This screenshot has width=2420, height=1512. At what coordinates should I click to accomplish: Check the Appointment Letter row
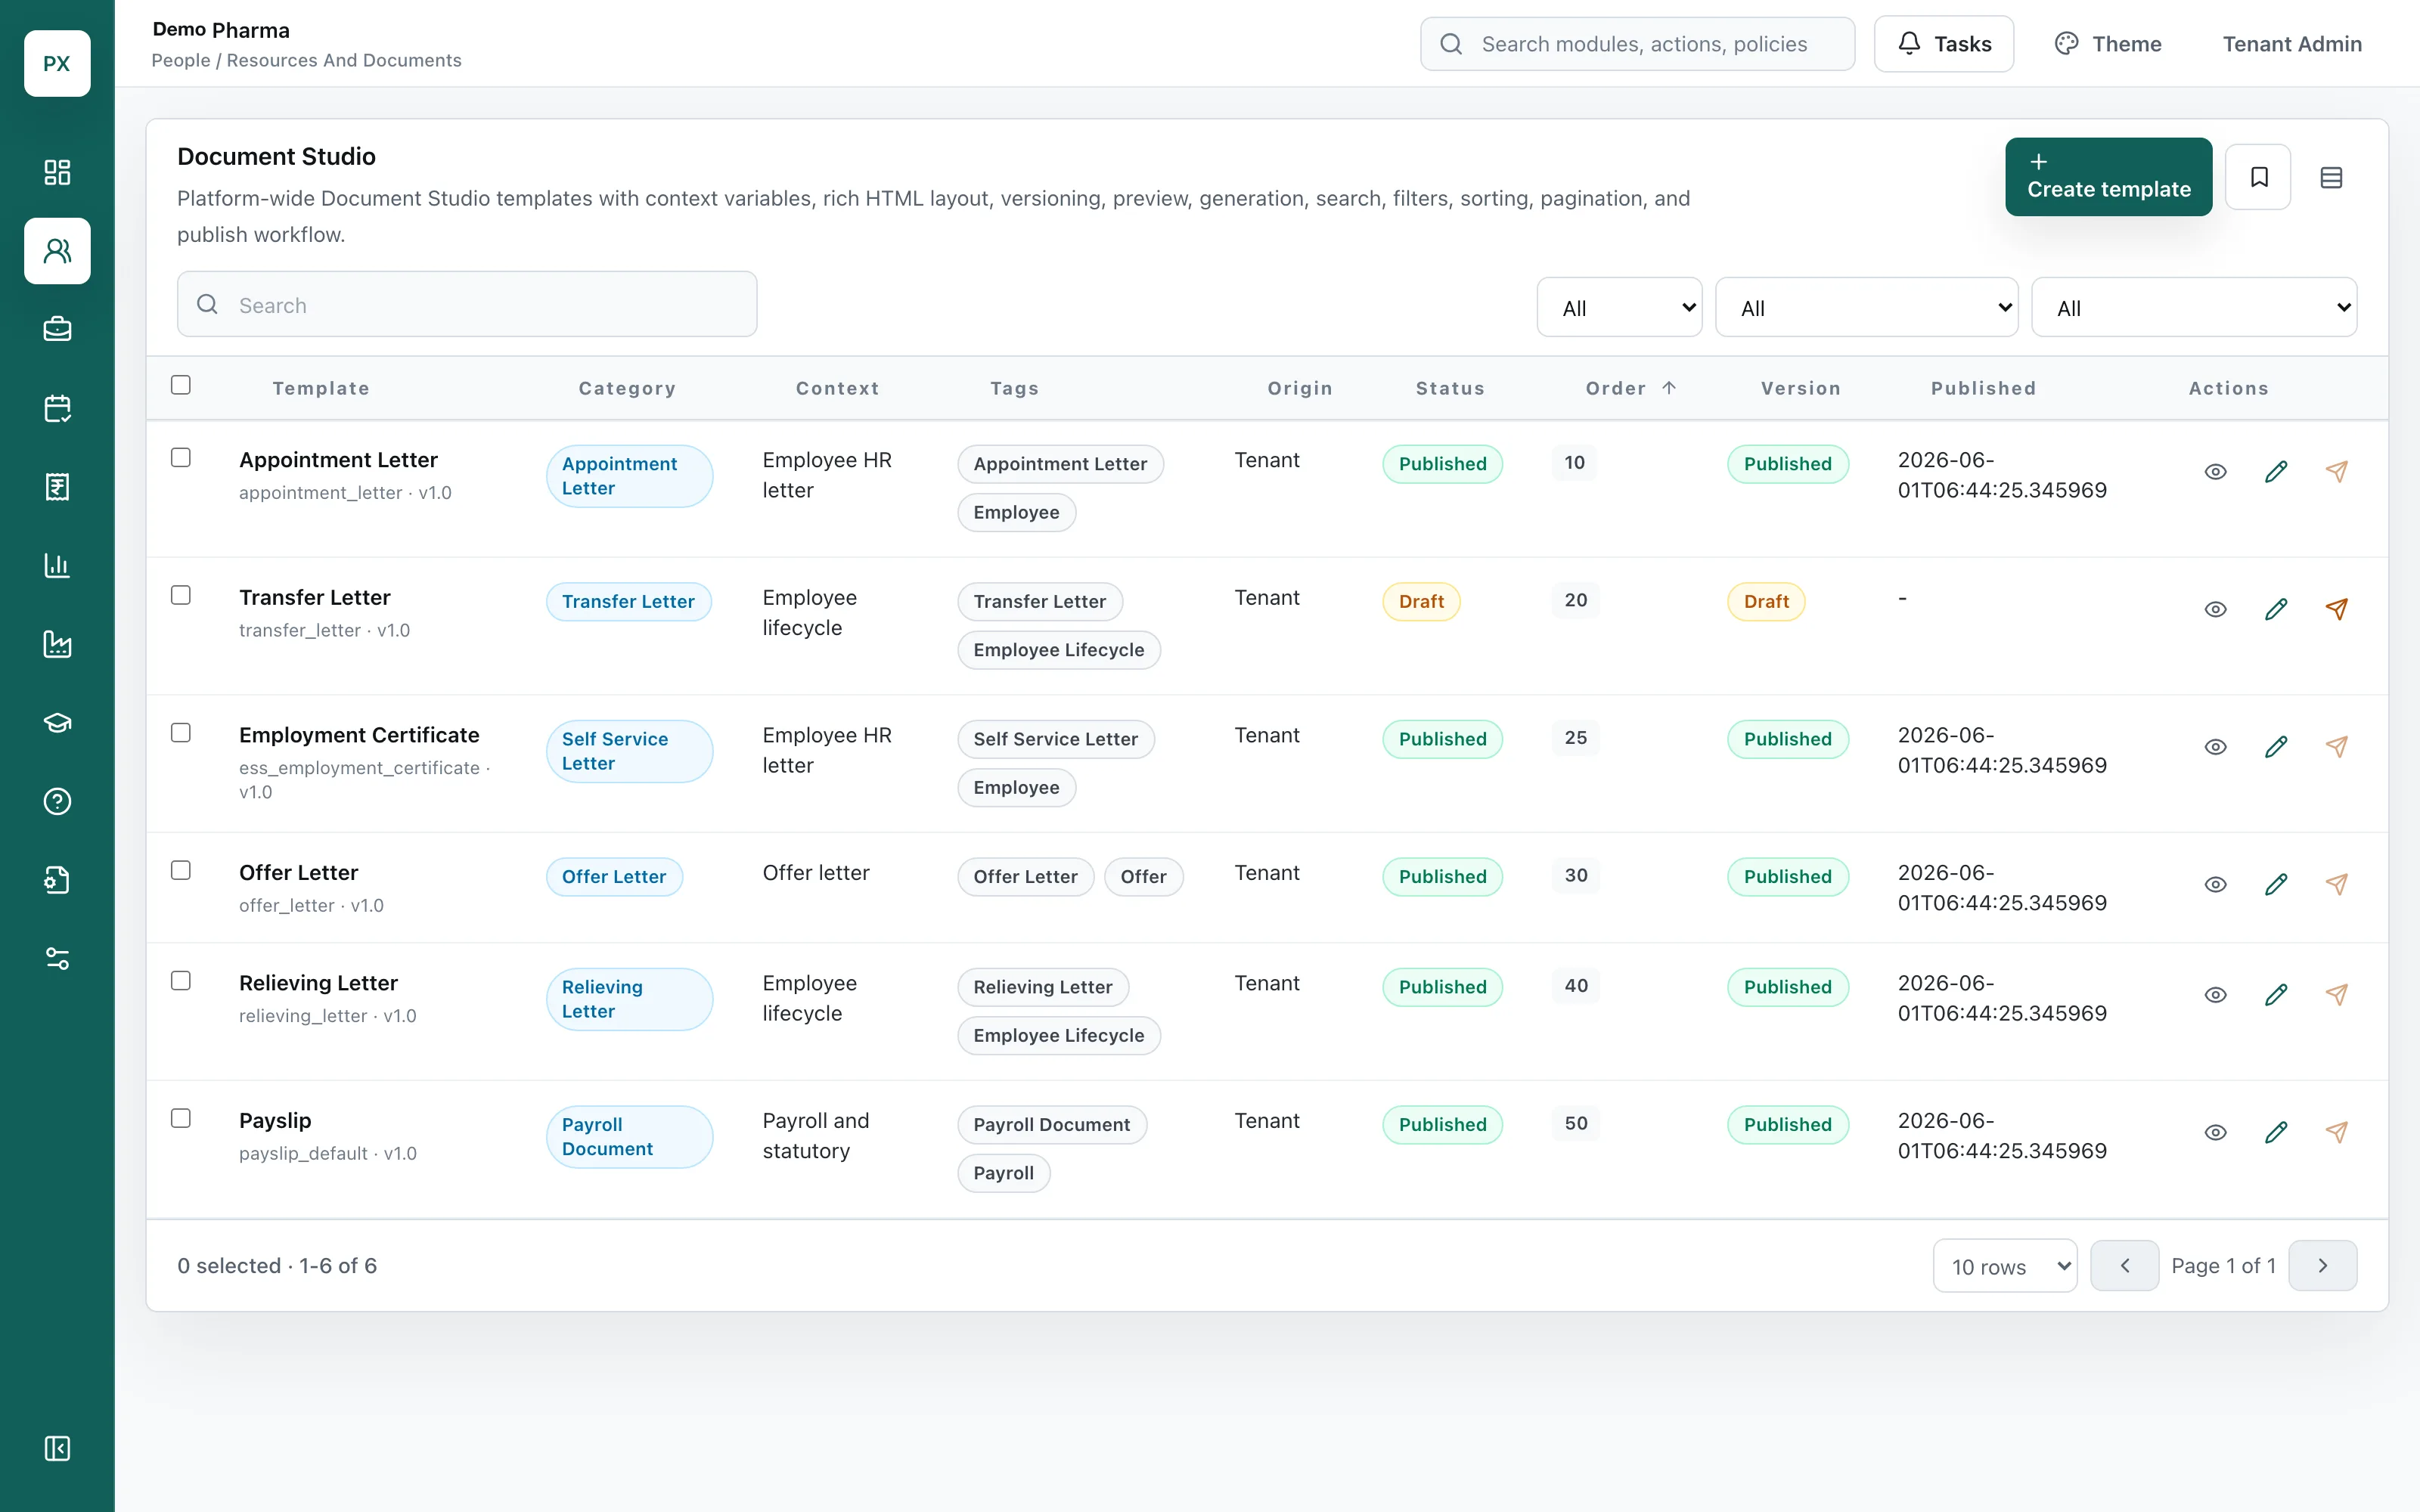[x=181, y=457]
